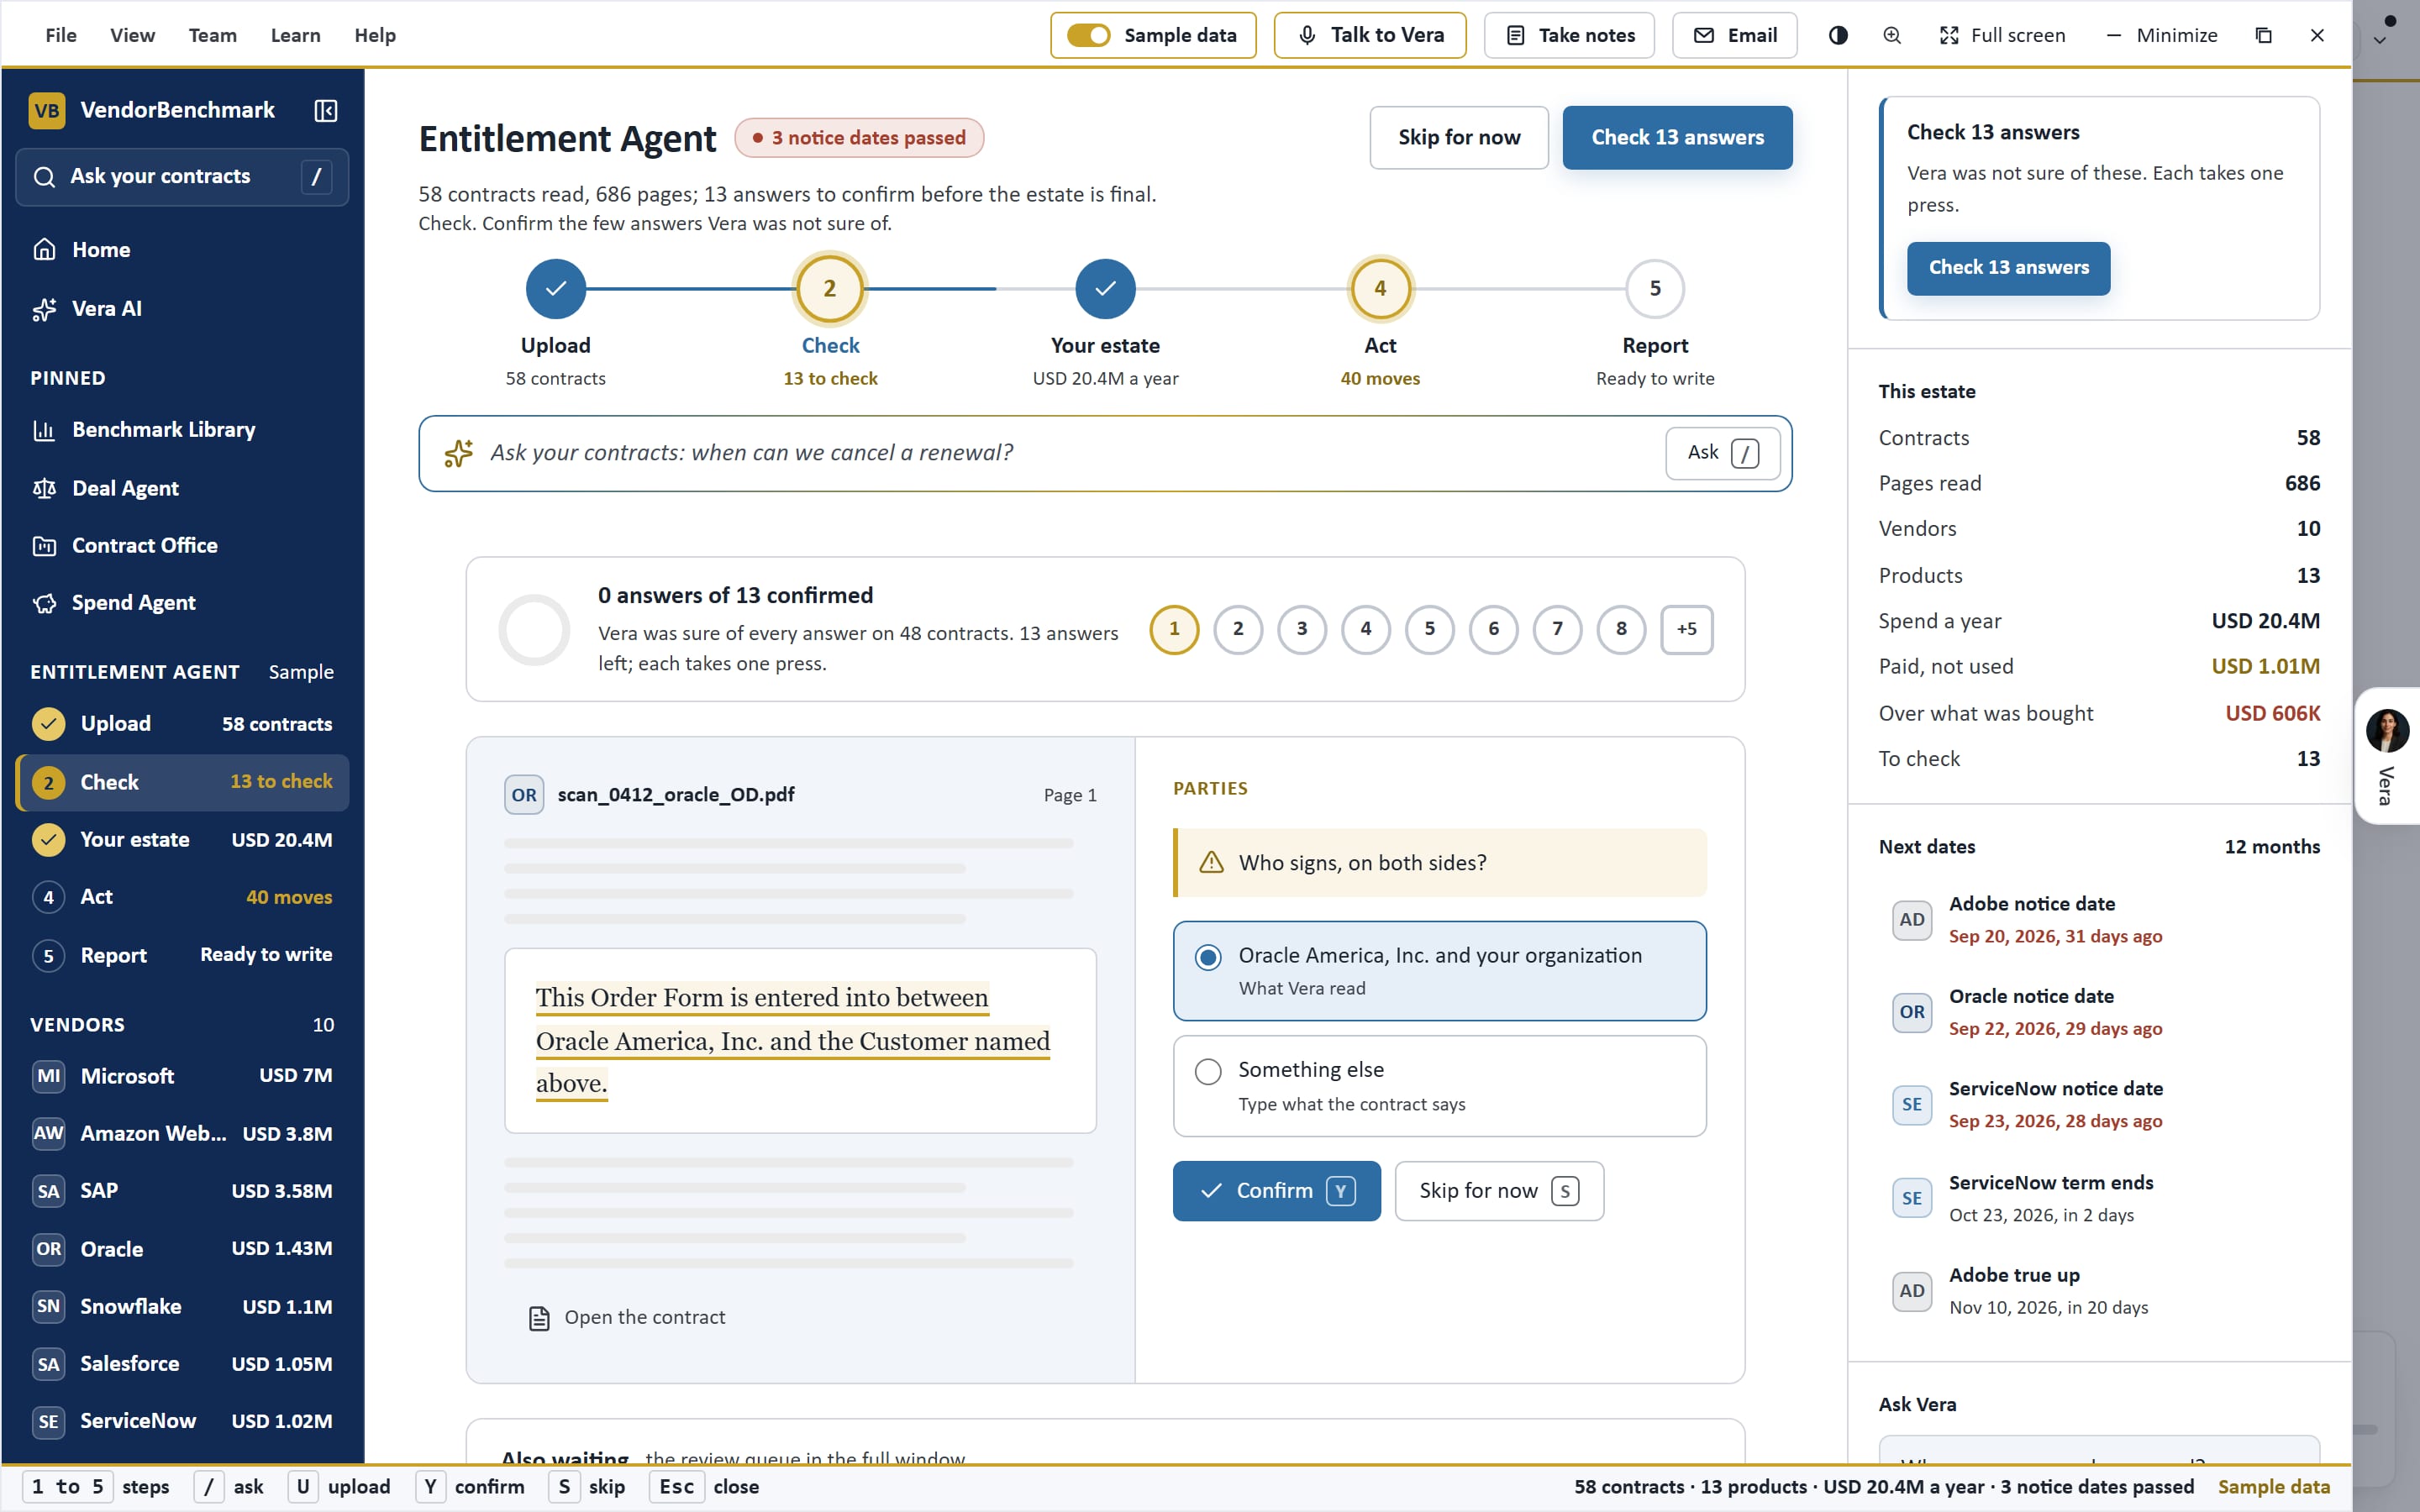2420x1512 pixels.
Task: Click Skip for now in the page header
Action: pos(1458,138)
